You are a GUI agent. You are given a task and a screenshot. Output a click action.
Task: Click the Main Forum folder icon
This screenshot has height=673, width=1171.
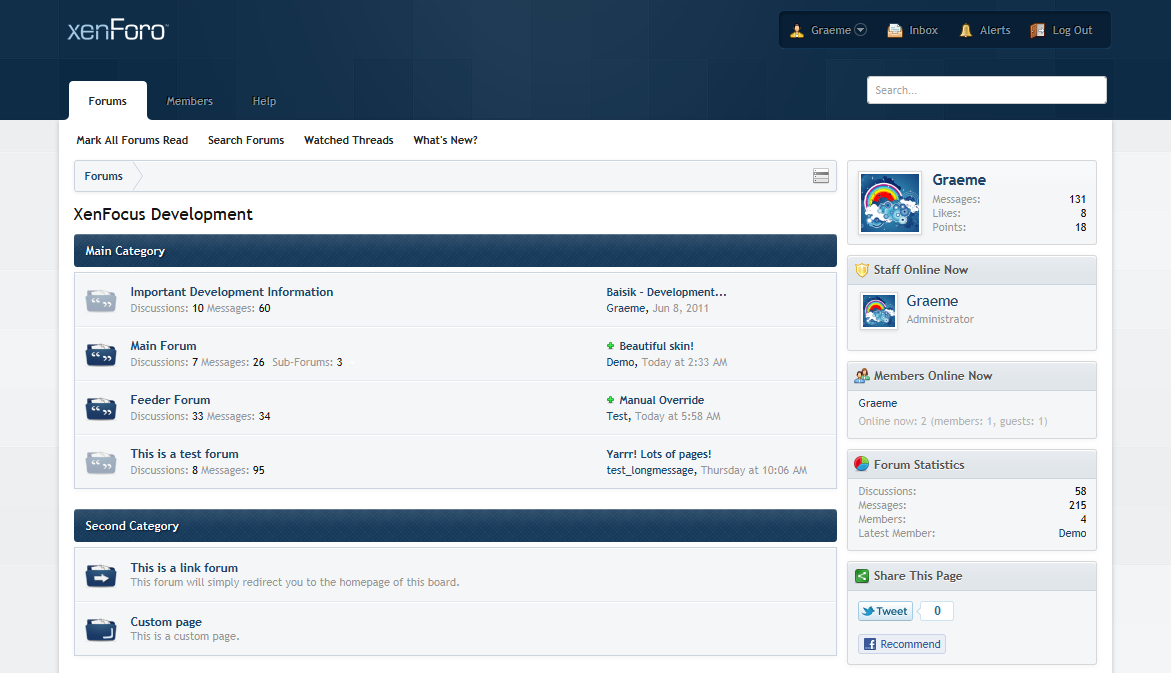pos(101,354)
